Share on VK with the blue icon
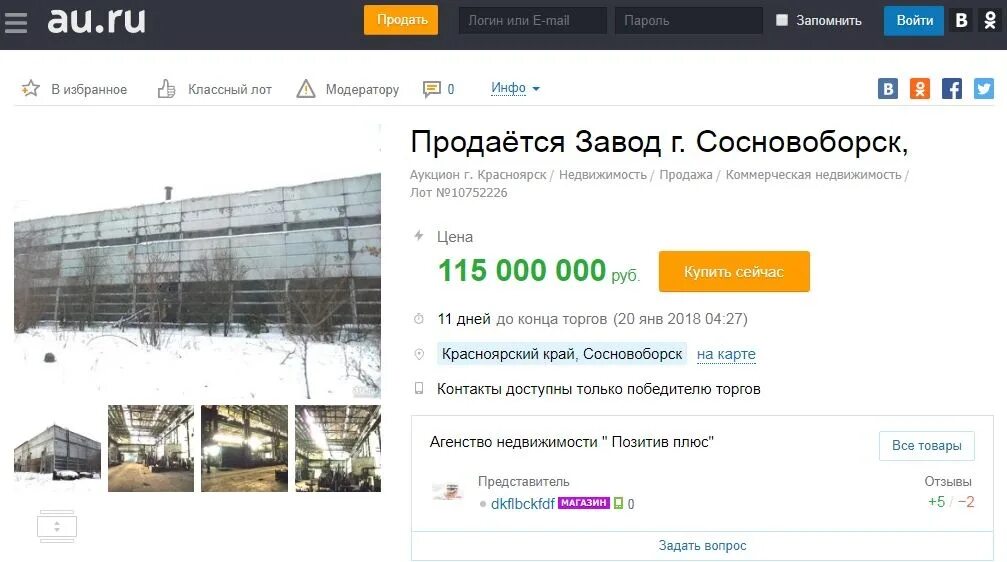Screen dimensions: 1007x562 point(888,89)
